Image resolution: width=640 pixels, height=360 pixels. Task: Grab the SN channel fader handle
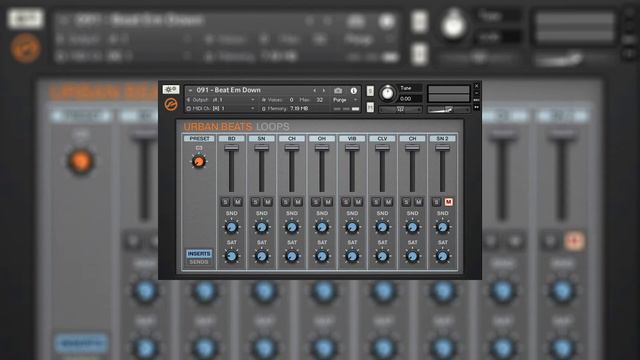(262, 148)
